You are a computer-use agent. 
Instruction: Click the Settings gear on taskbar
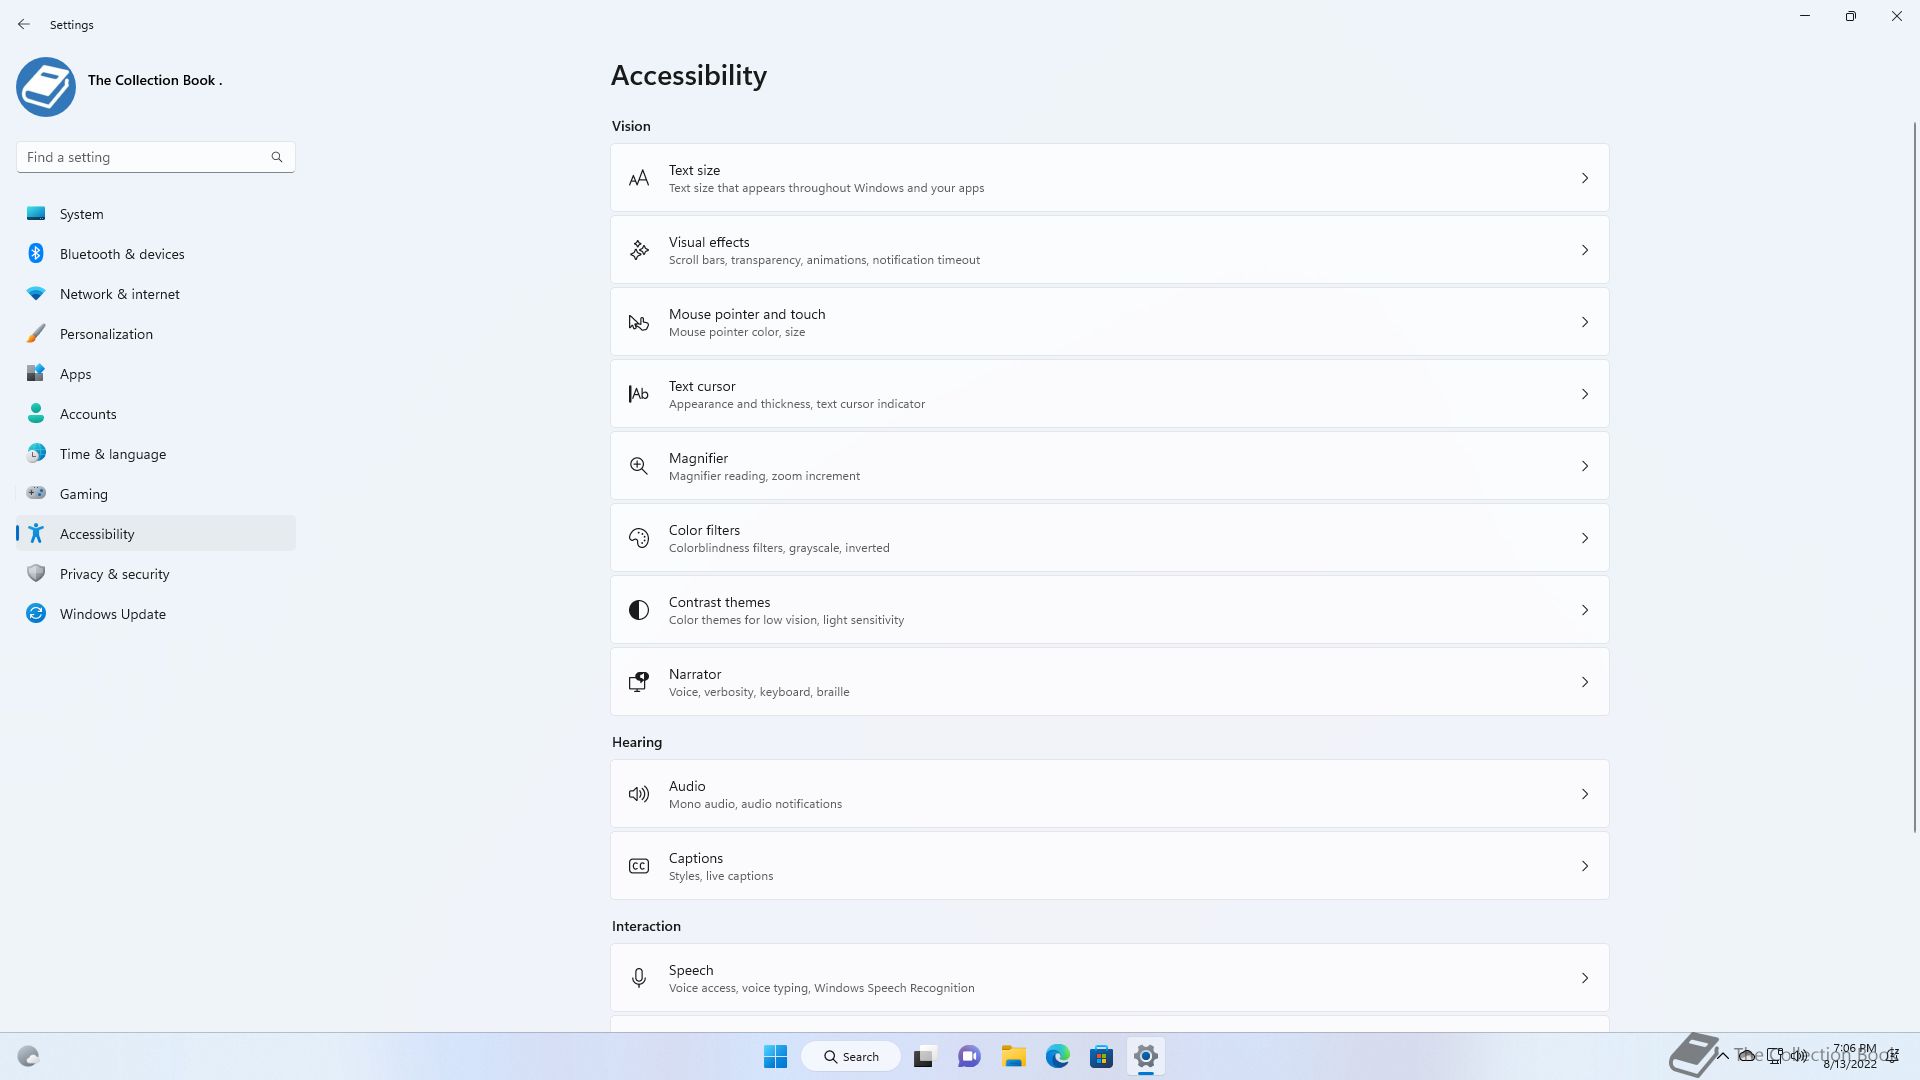(1146, 1056)
